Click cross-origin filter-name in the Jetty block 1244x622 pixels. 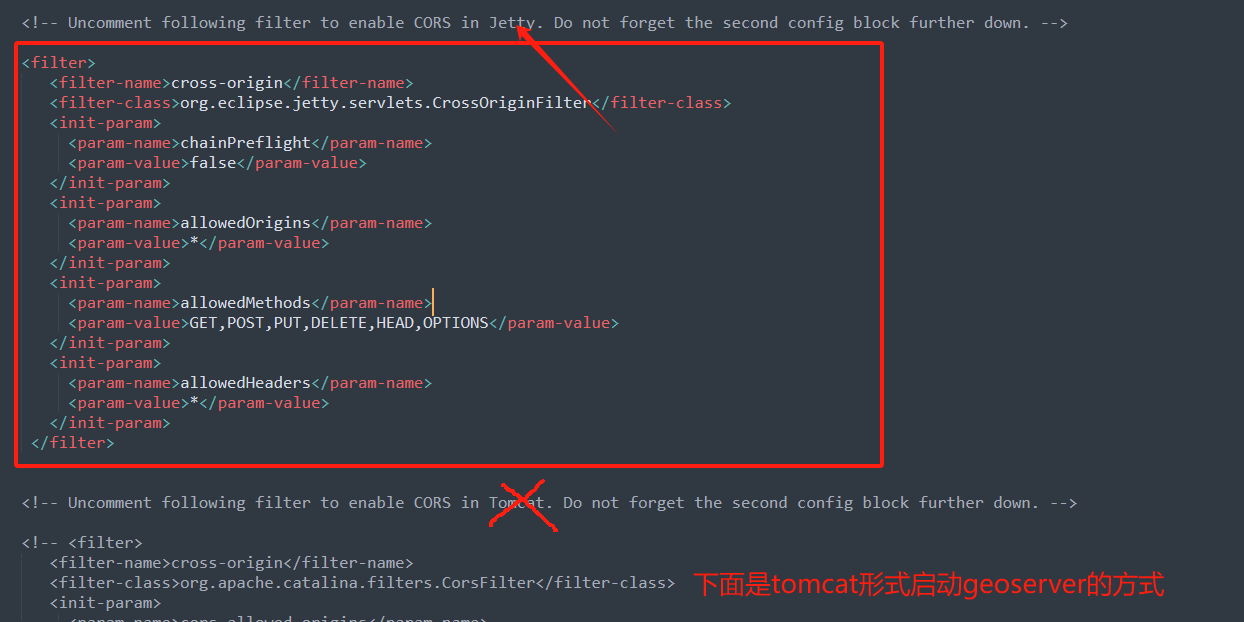tap(227, 83)
